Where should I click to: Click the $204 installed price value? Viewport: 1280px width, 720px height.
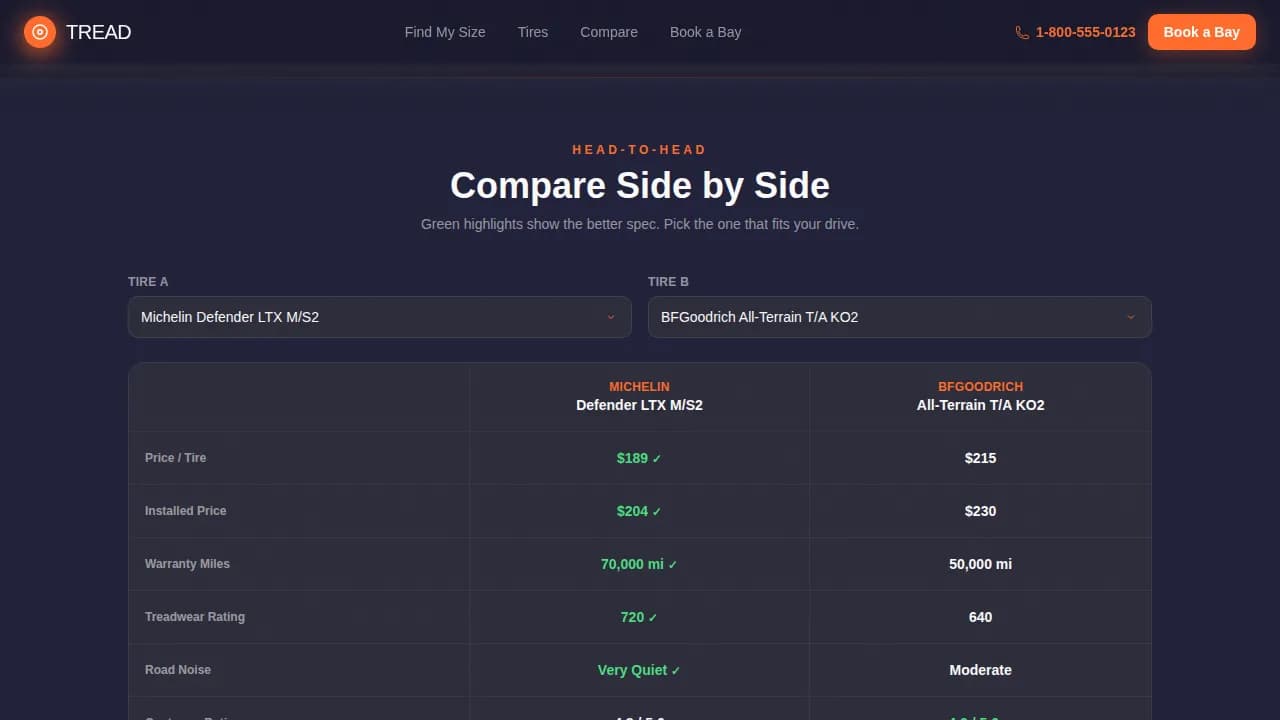(632, 511)
